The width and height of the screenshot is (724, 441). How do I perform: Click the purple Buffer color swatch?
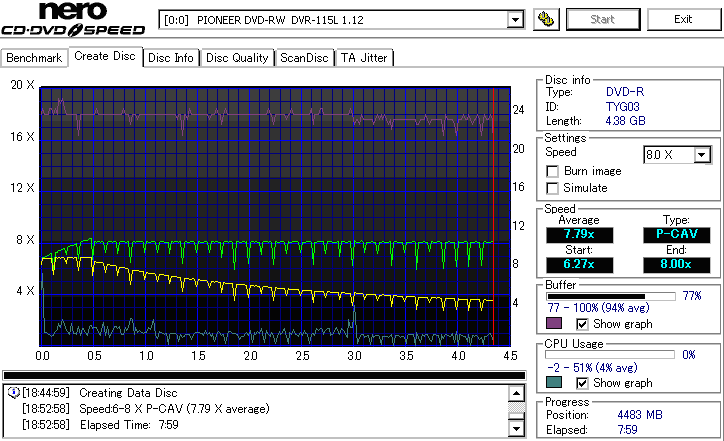coord(554,324)
